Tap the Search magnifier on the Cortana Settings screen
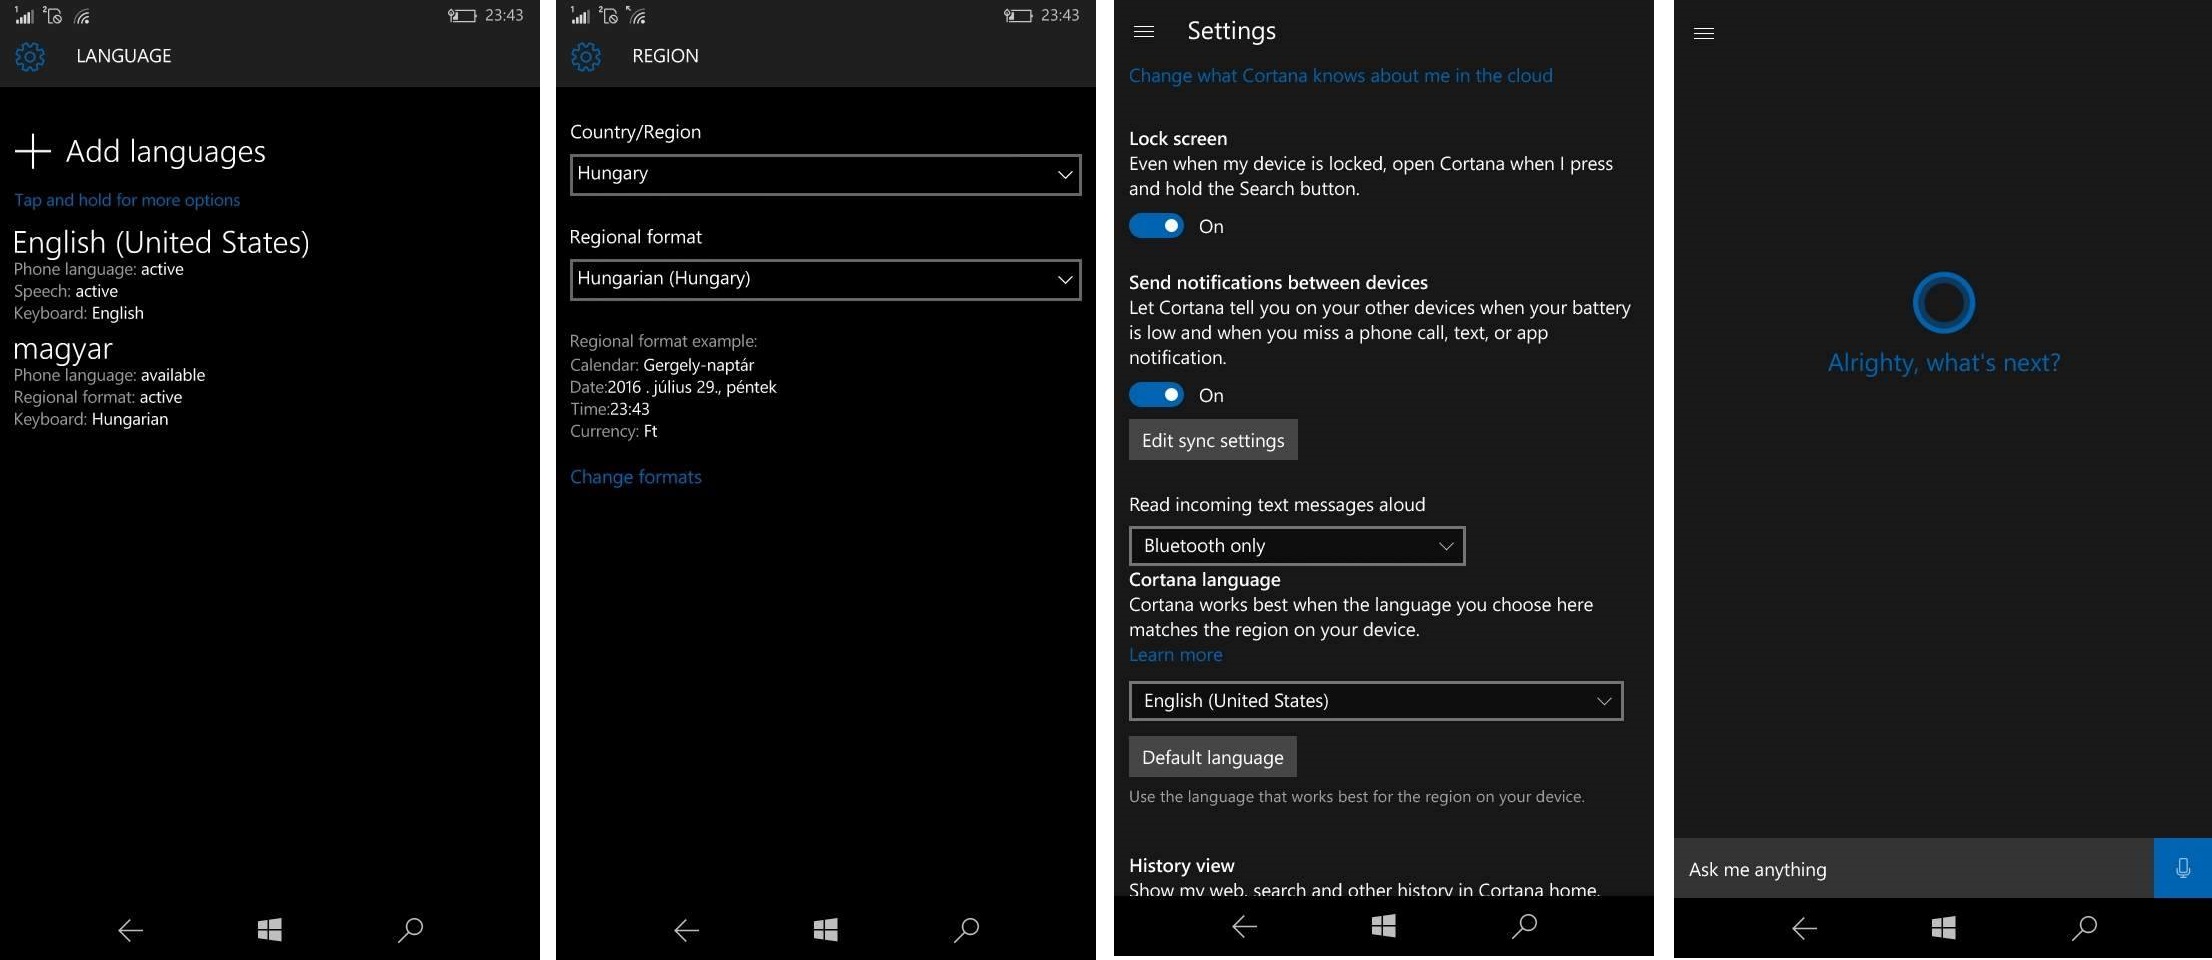The width and height of the screenshot is (2212, 960). [1524, 926]
